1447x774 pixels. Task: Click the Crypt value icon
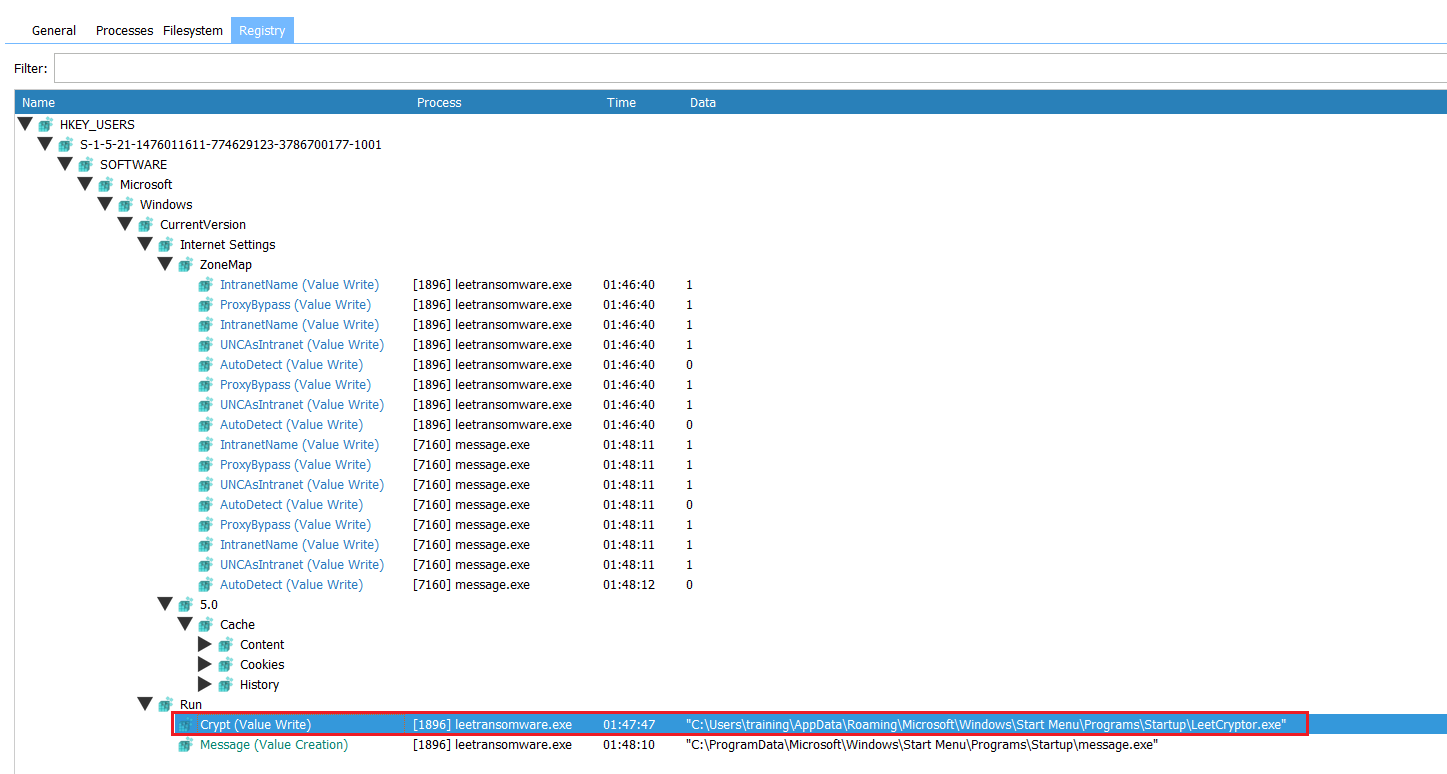[185, 724]
